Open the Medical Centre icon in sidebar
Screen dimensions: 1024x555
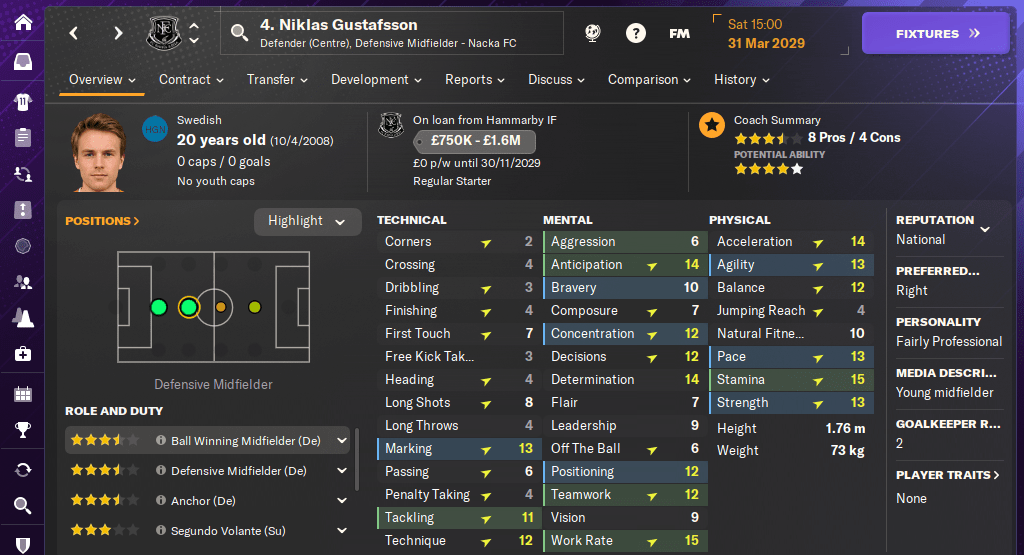coord(22,354)
